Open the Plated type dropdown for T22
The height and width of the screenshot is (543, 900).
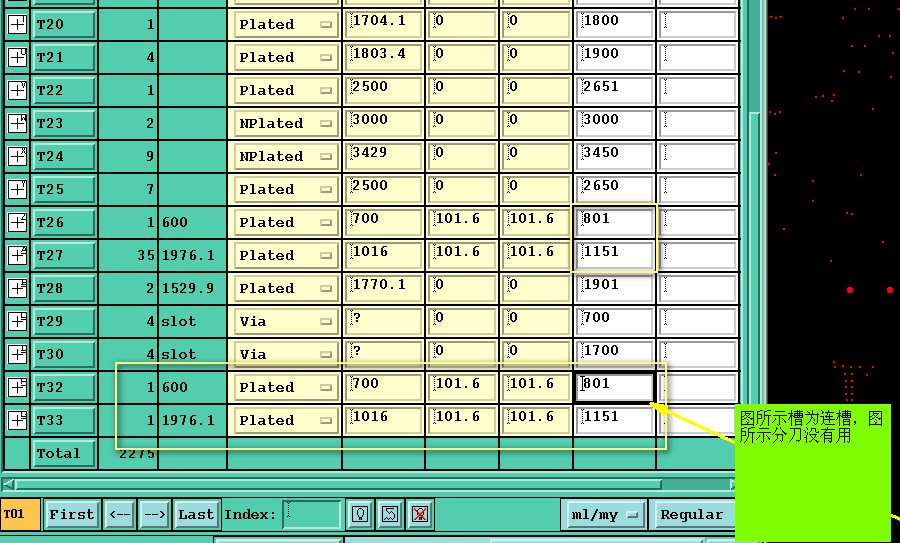[285, 91]
